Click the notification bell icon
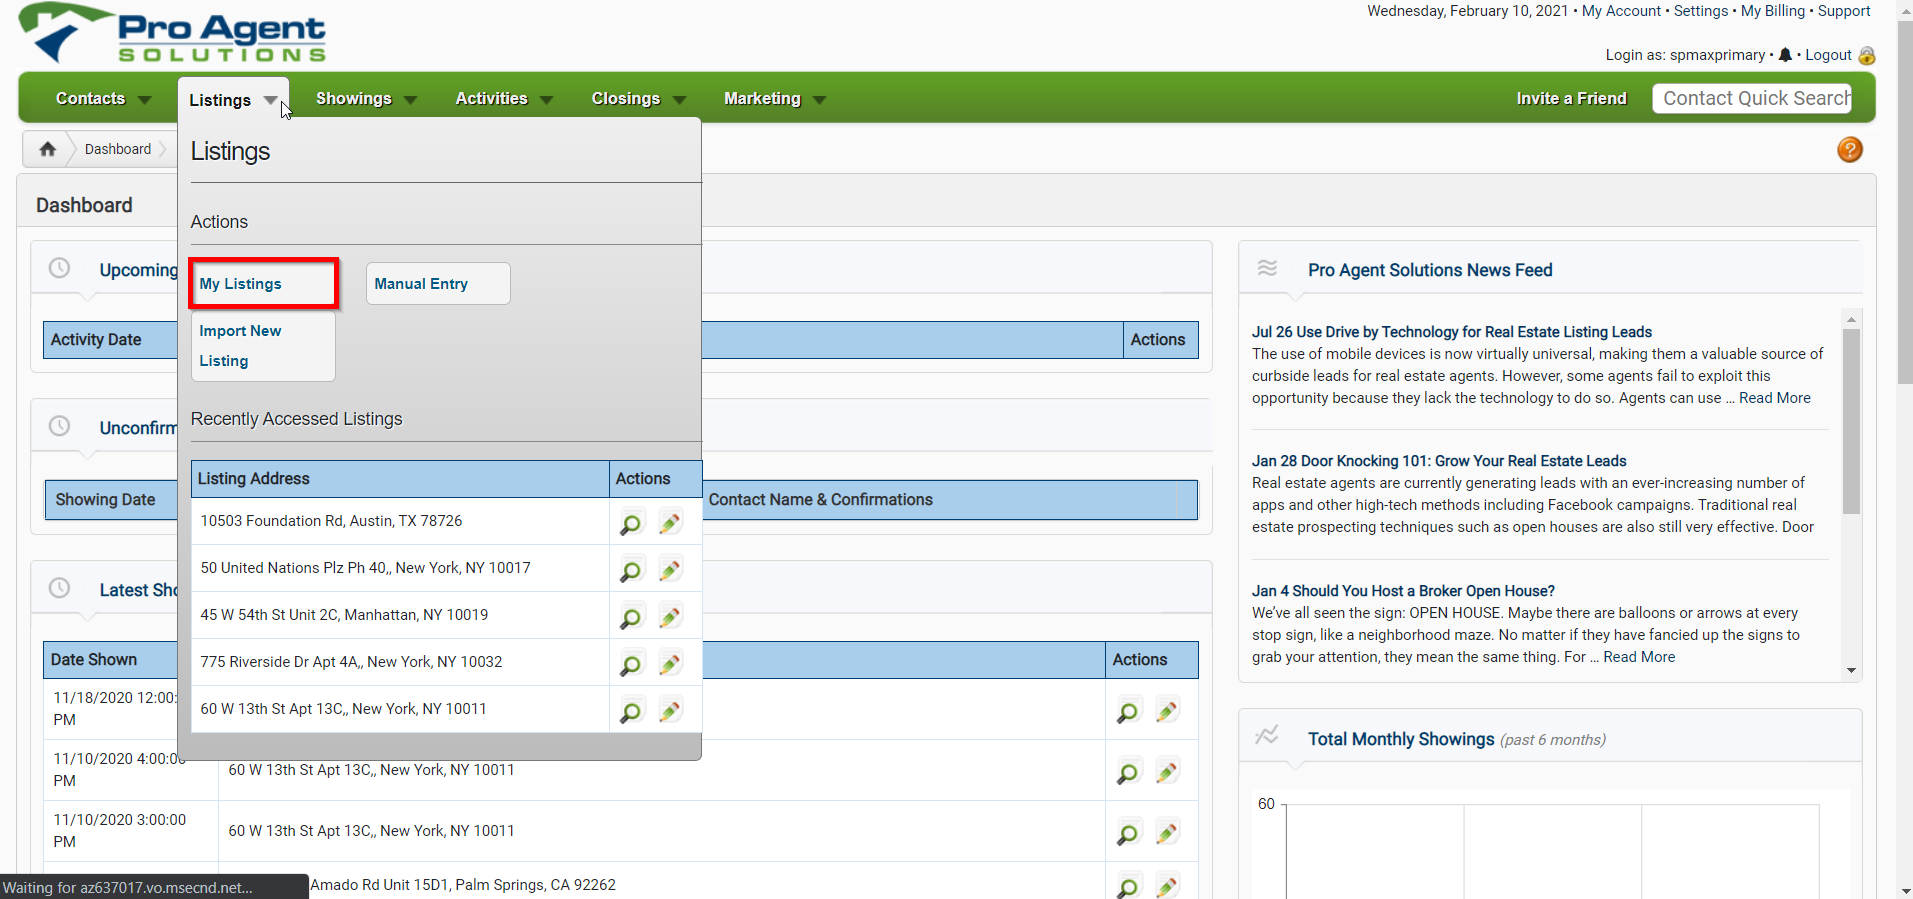This screenshot has height=899, width=1913. click(x=1785, y=55)
